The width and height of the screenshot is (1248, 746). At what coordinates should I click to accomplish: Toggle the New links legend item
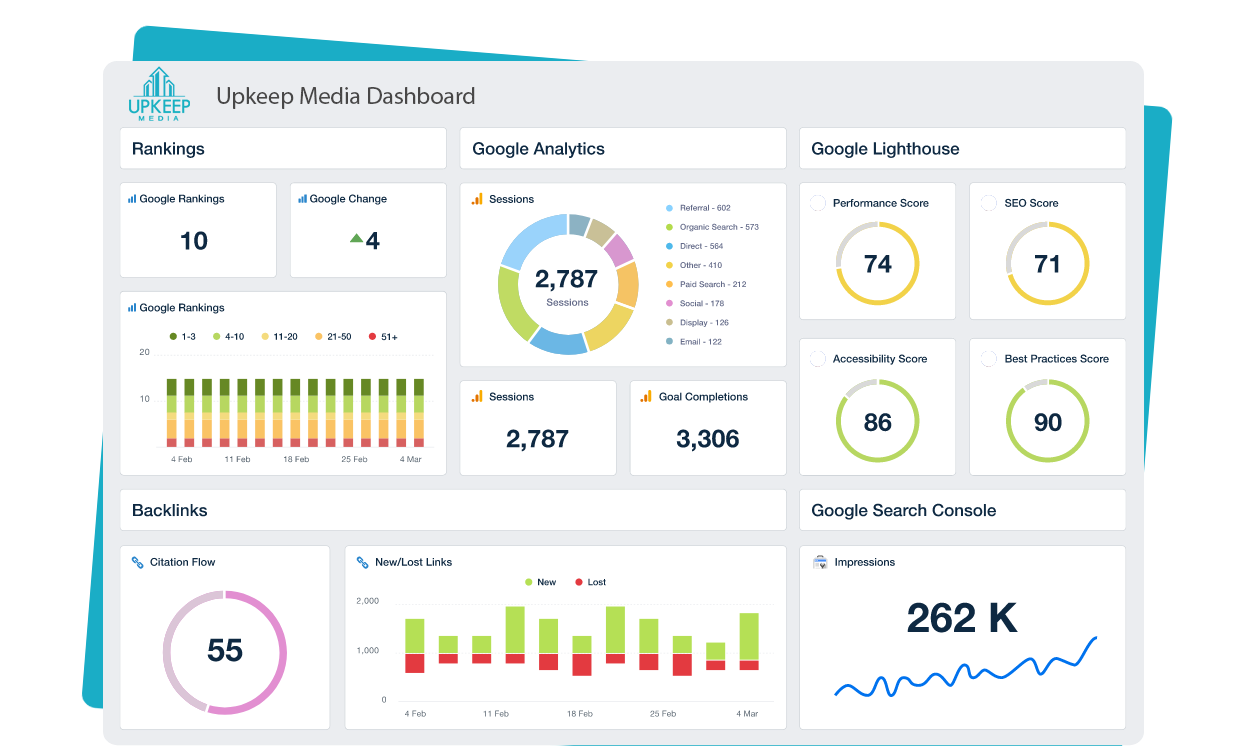pyautogui.click(x=540, y=582)
